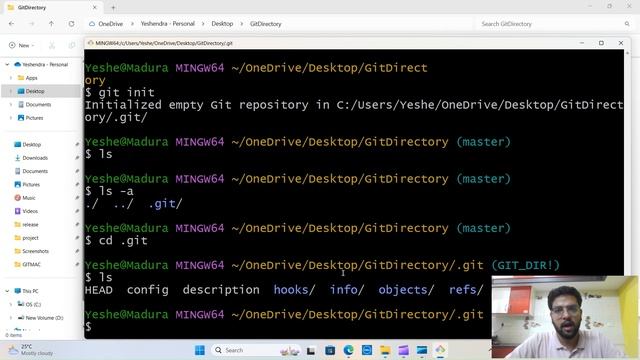Click the '.git/' entry in terminal output
This screenshot has height=360, width=640.
[x=165, y=204]
